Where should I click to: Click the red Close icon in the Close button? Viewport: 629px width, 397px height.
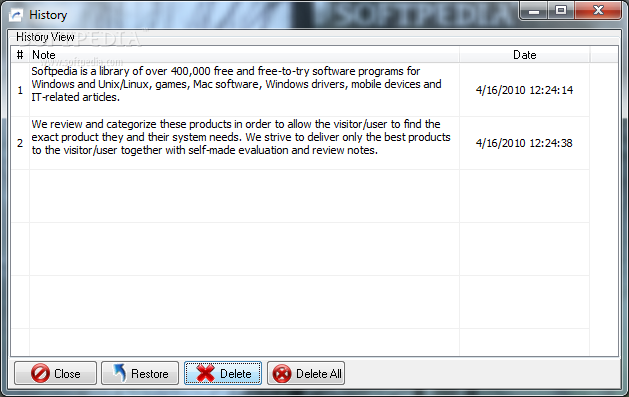(41, 373)
